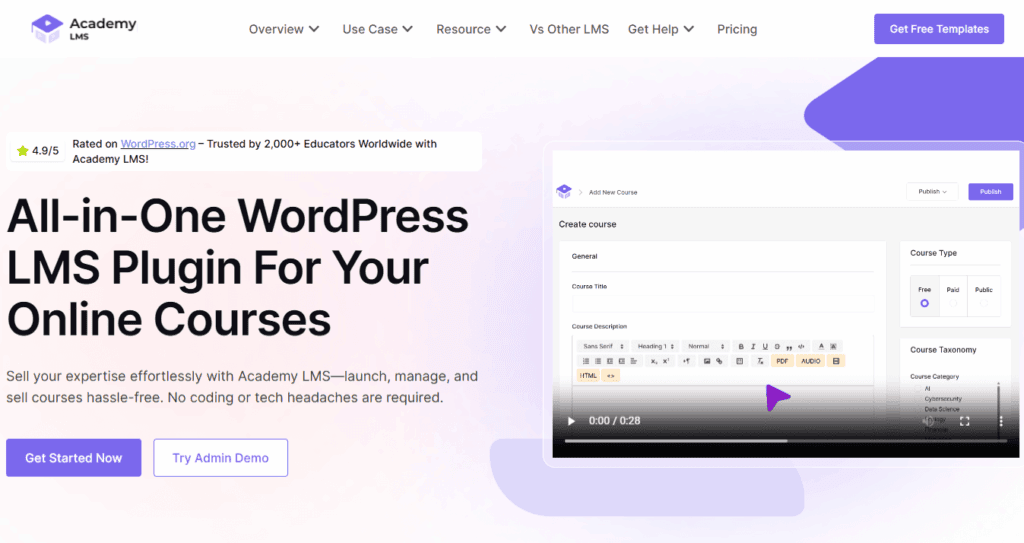Open the Publish status dropdown

932,191
